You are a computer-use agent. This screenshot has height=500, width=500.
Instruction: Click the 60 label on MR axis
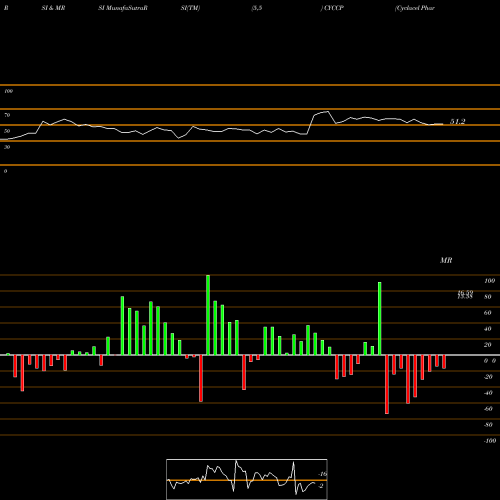tap(488, 313)
